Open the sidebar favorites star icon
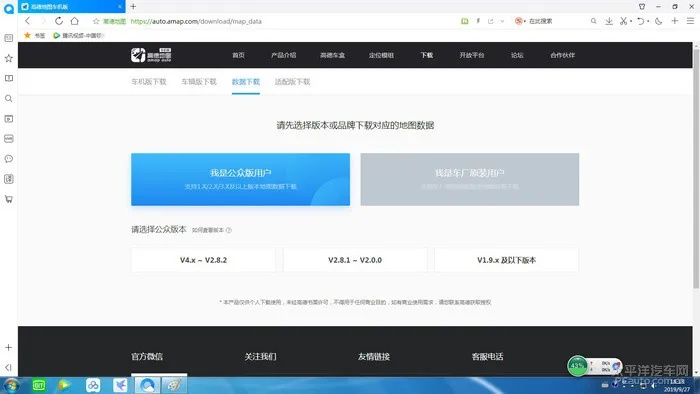The width and height of the screenshot is (700, 394). [x=8, y=58]
